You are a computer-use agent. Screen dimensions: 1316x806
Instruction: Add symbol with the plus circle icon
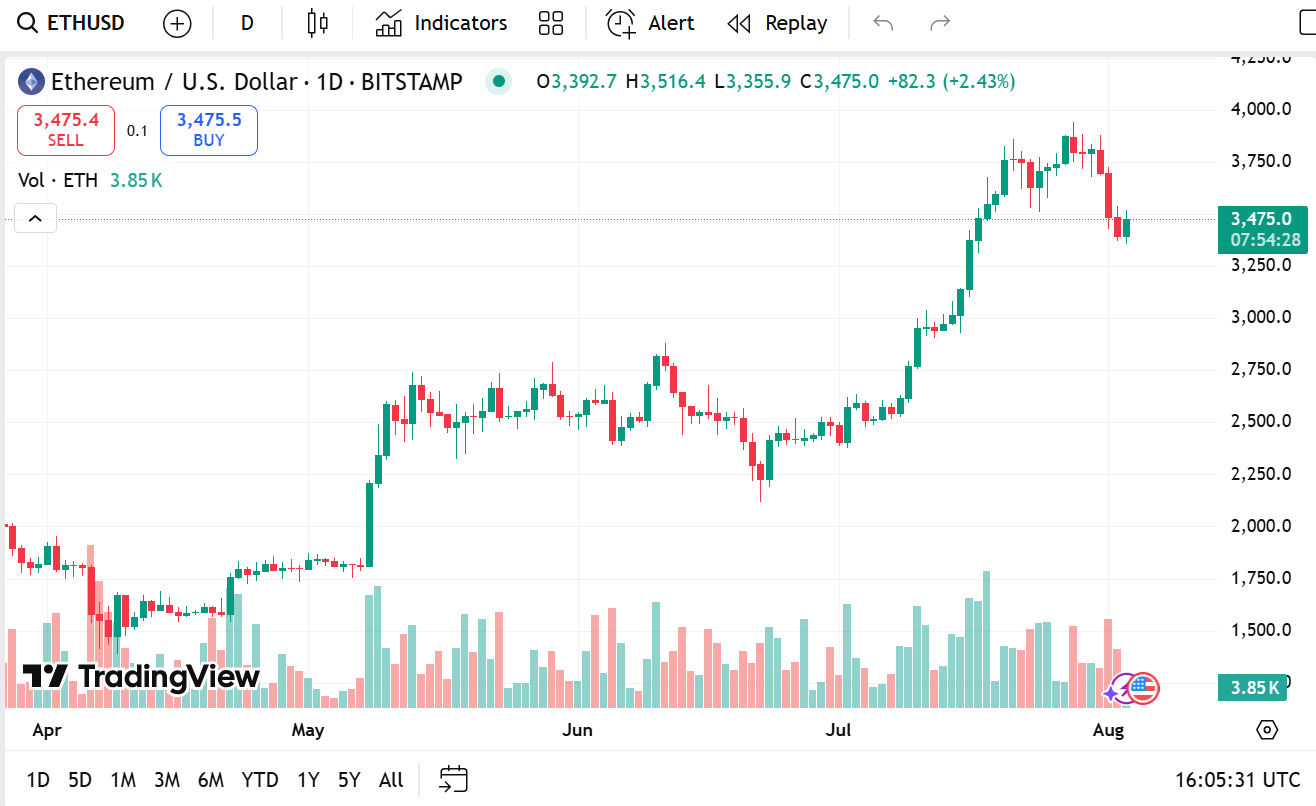pos(177,23)
